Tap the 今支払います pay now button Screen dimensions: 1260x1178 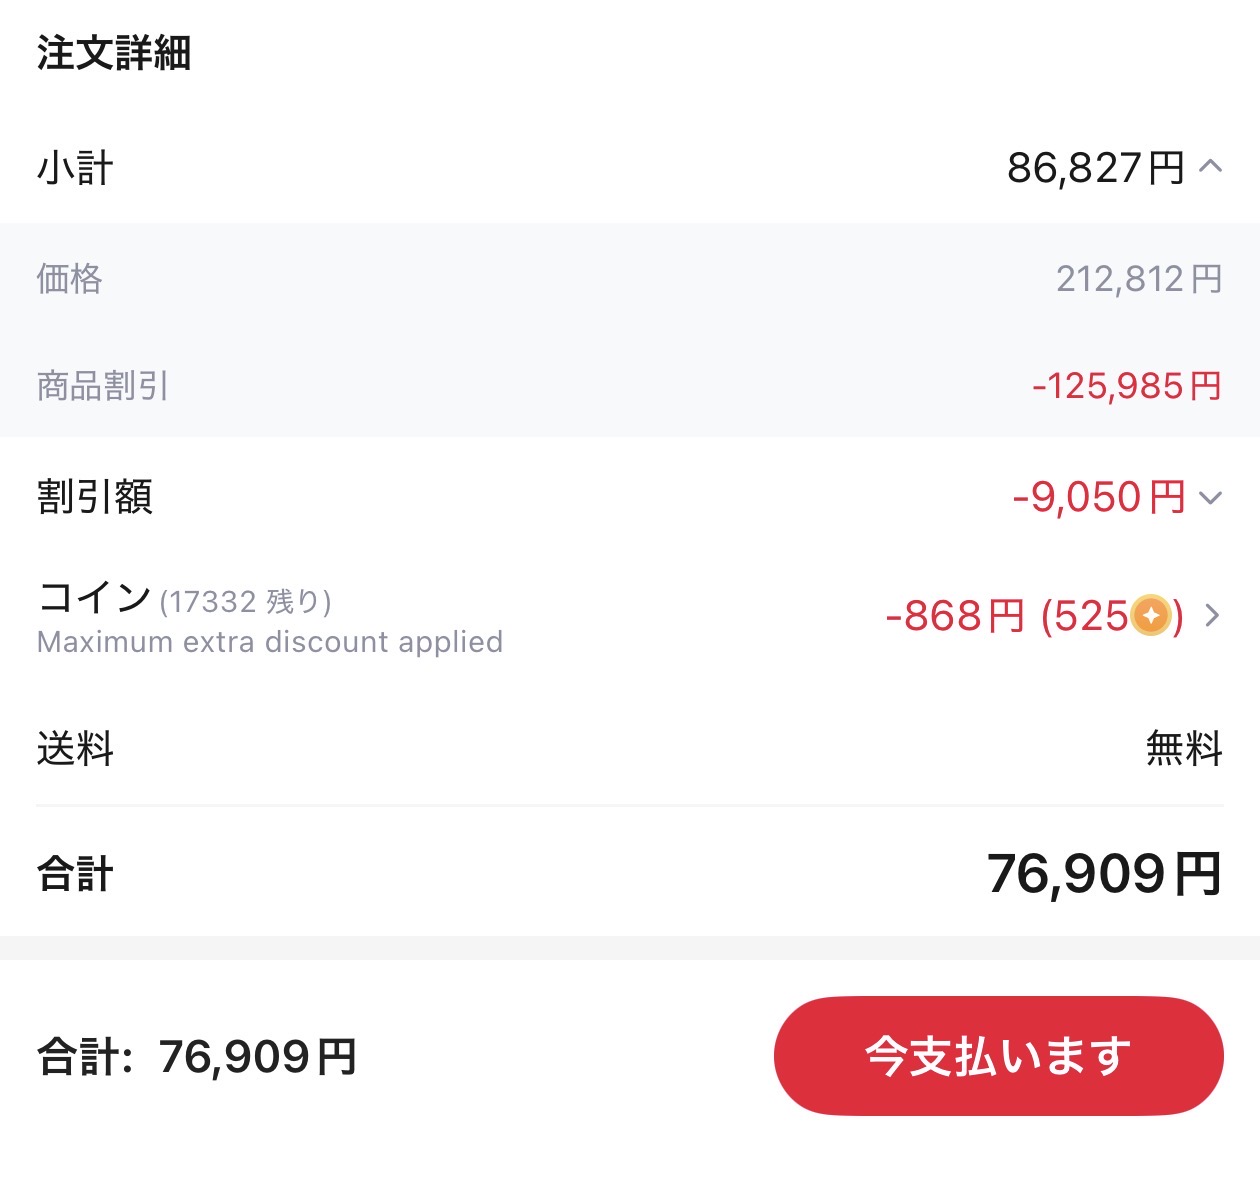[998, 1056]
